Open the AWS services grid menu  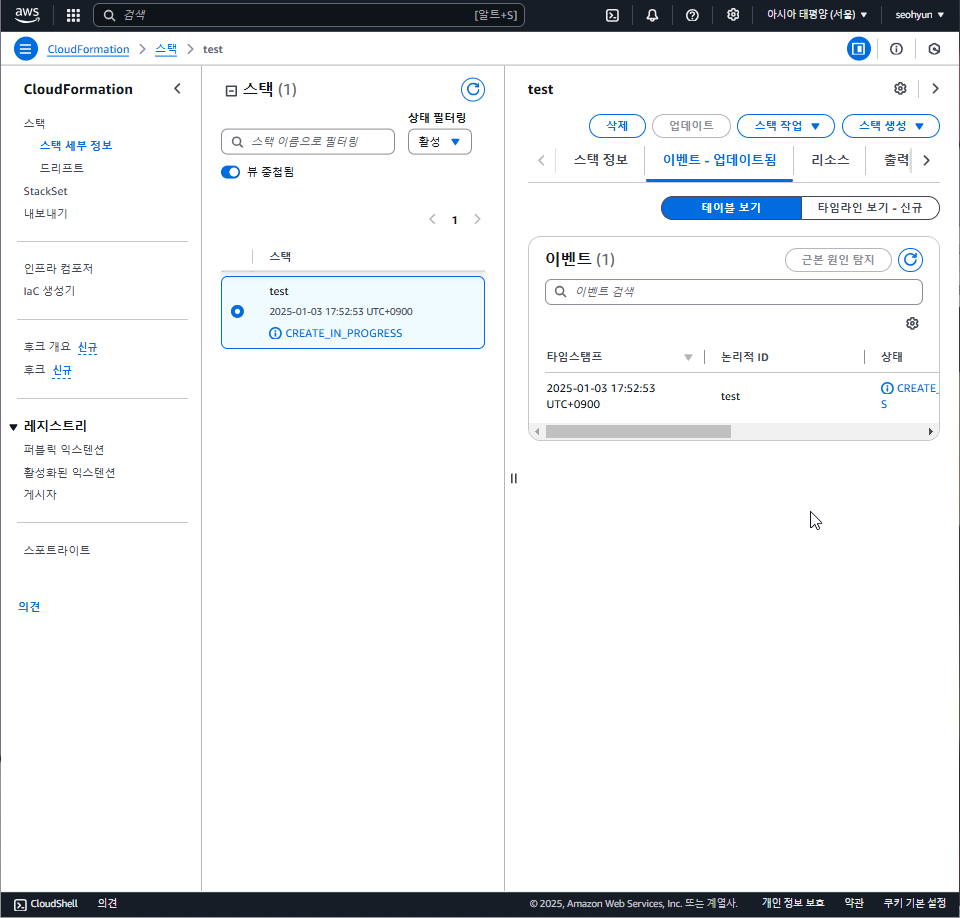(73, 15)
